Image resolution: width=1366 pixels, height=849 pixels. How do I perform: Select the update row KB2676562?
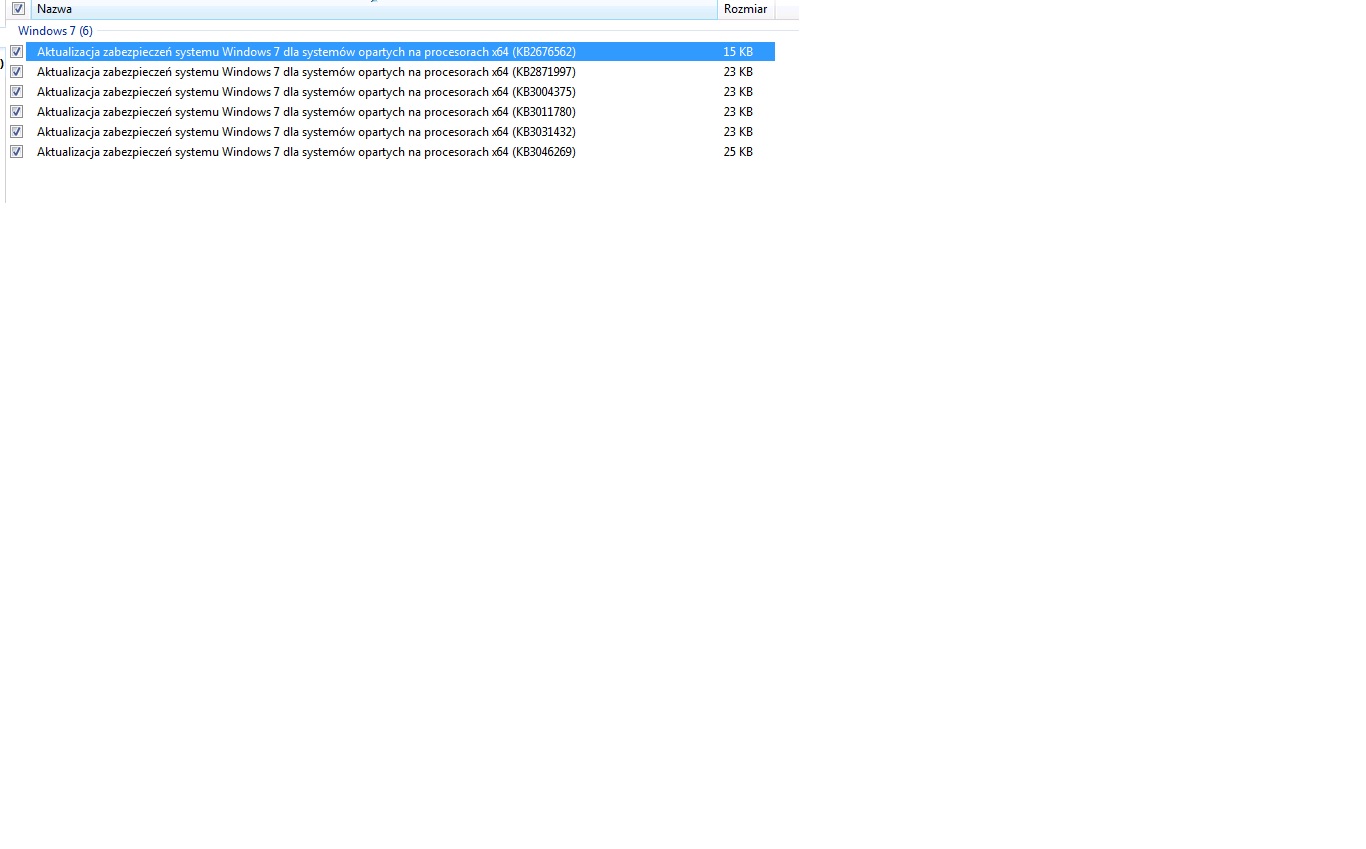pyautogui.click(x=400, y=52)
